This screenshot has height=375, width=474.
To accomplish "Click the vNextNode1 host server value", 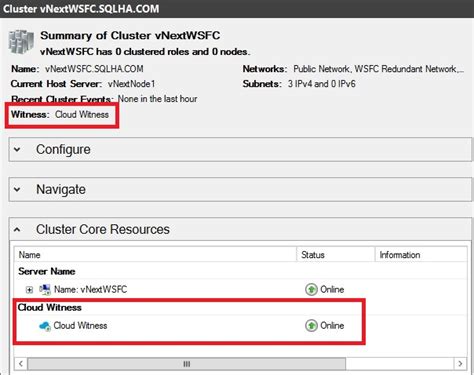I will 132,84.
